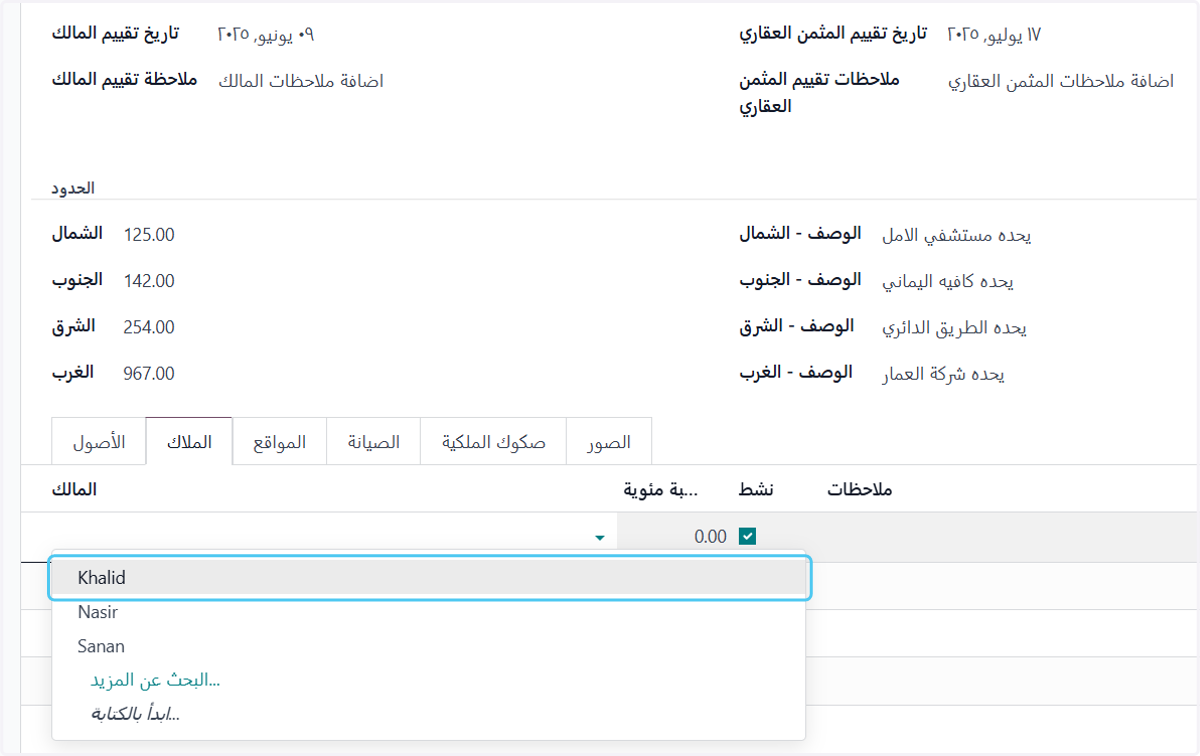Screen dimensions: 1200x756
Task: Edit north description يحده مستشفي الامل
Action: (956, 236)
